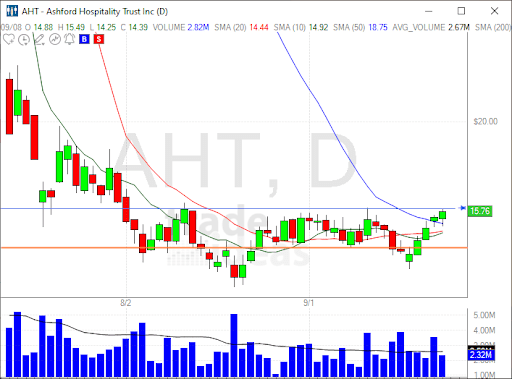Click the AHT Ashford Hospitality Trust window title
512x379 pixels.
pyautogui.click(x=95, y=12)
